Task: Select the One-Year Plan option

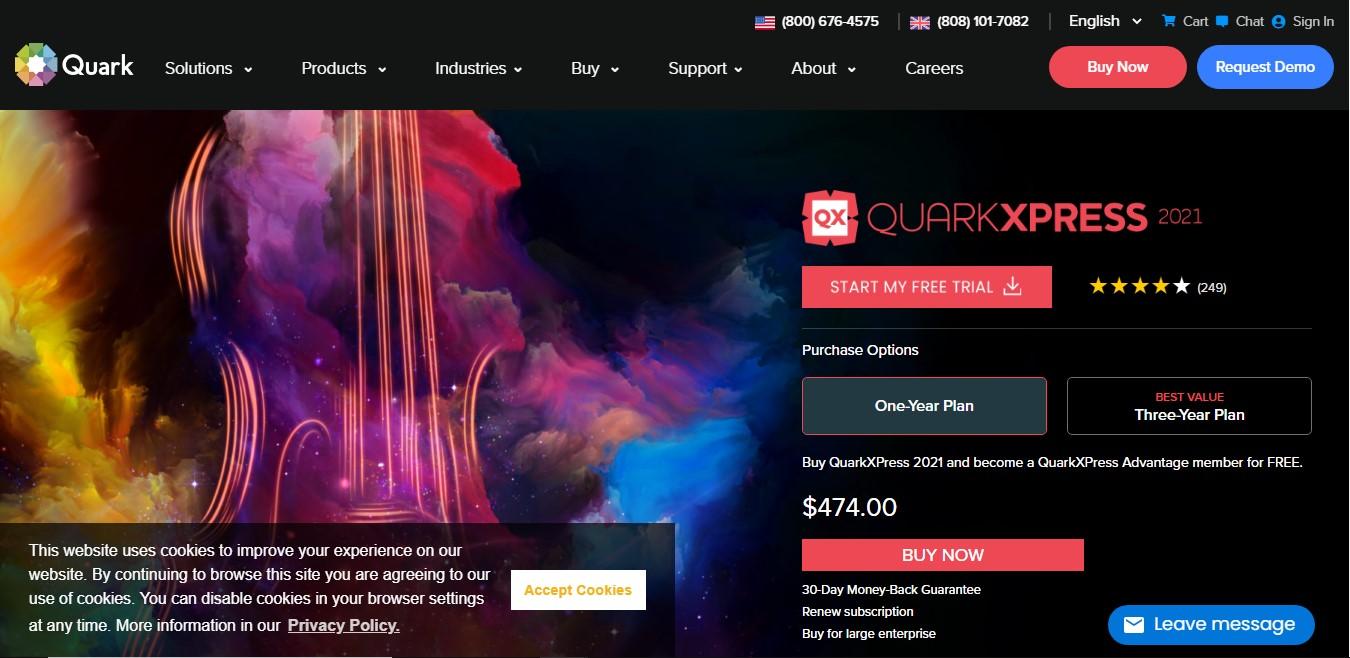Action: [x=924, y=406]
